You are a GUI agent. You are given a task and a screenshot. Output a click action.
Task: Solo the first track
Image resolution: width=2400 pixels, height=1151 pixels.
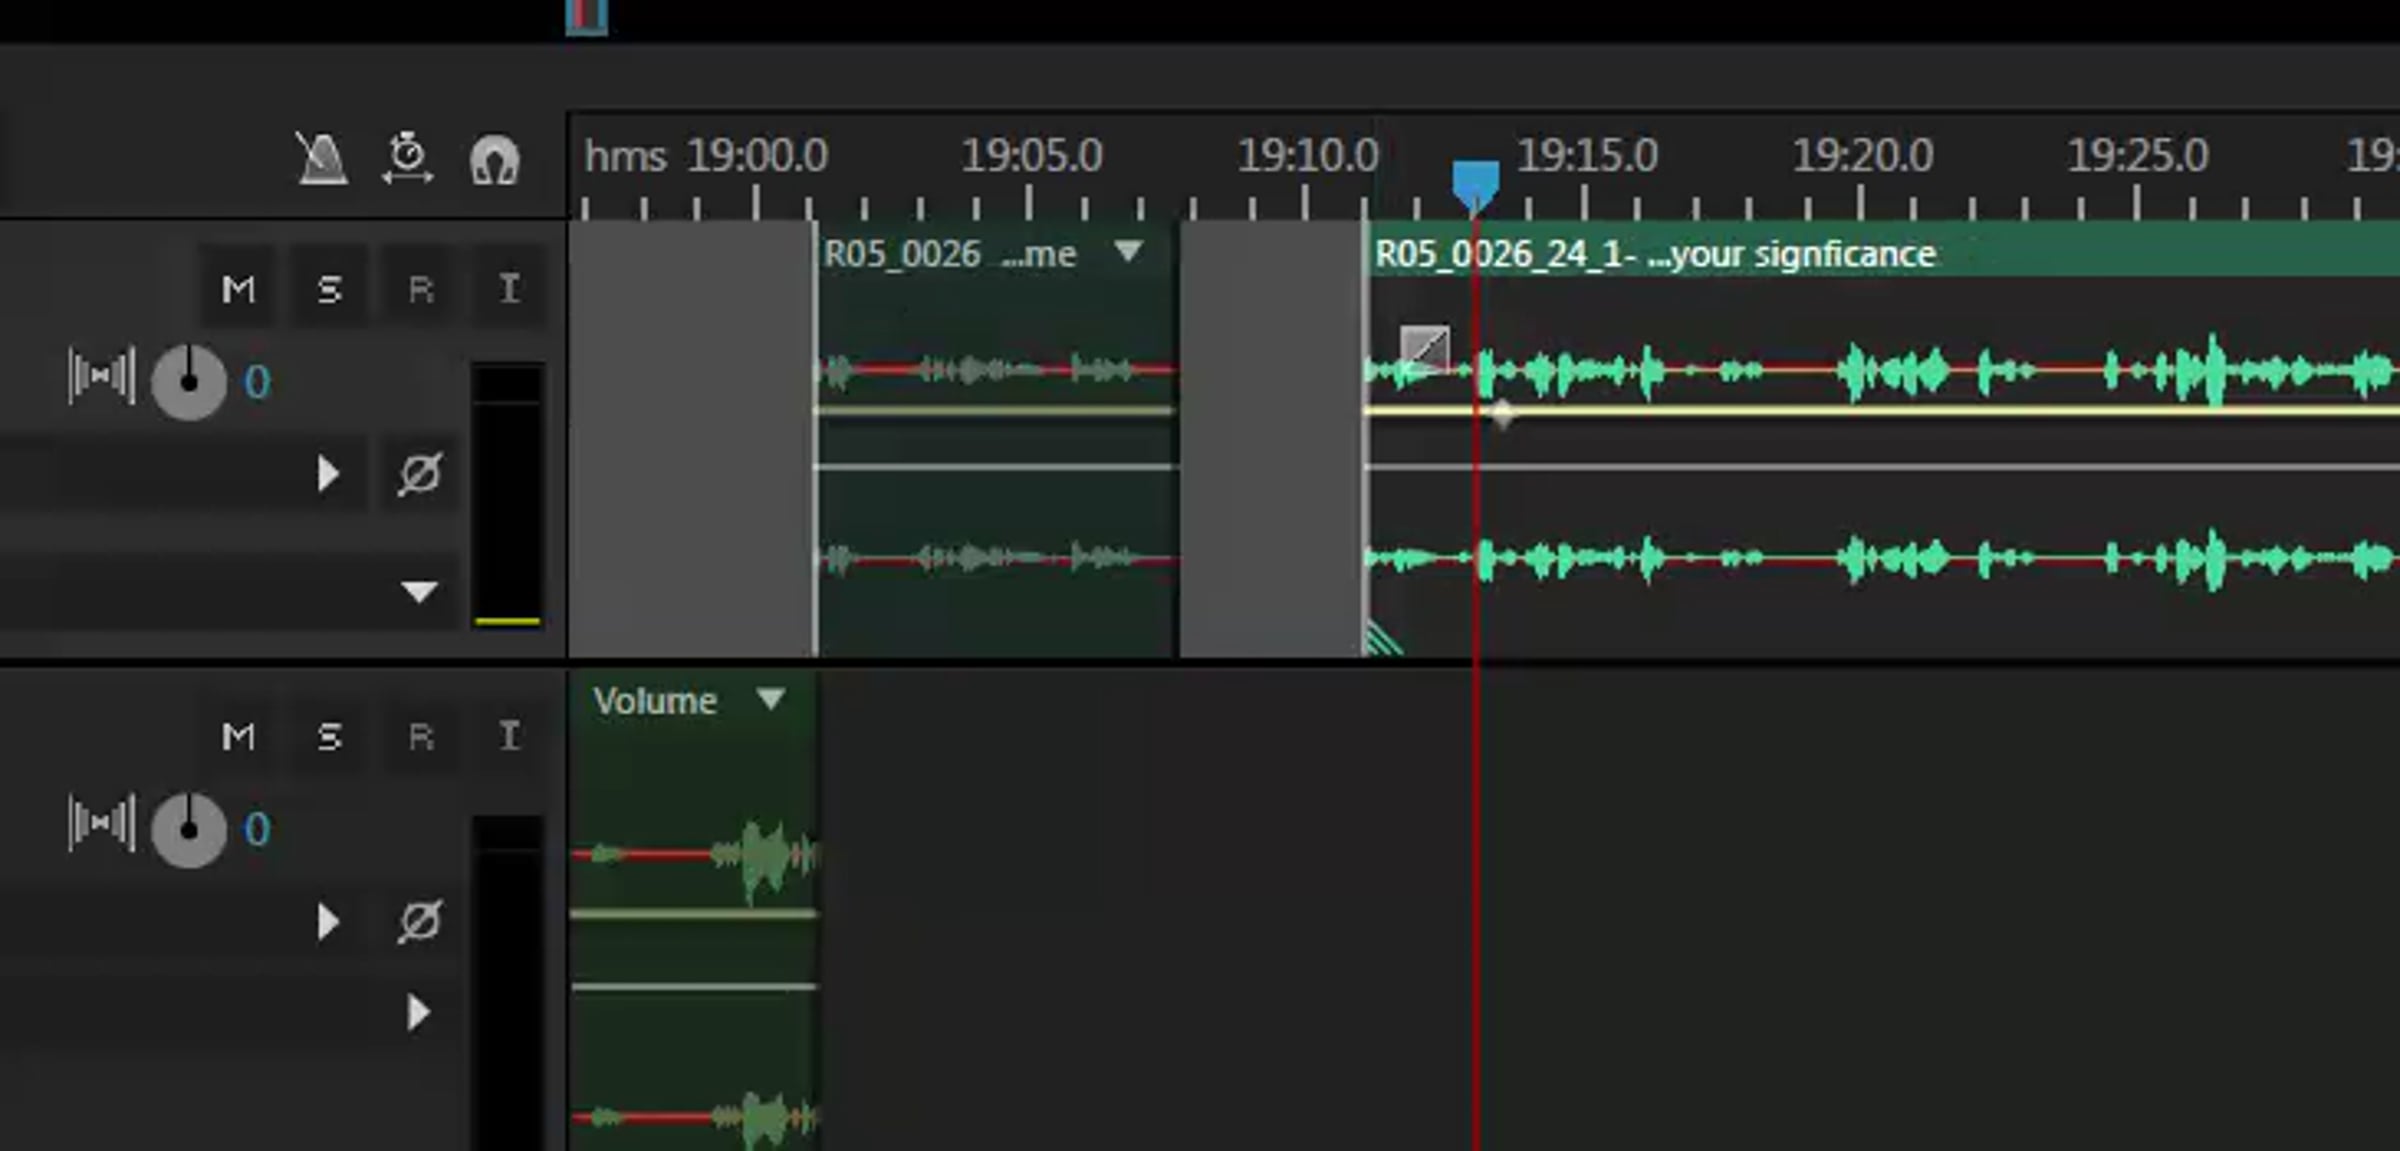tap(329, 290)
